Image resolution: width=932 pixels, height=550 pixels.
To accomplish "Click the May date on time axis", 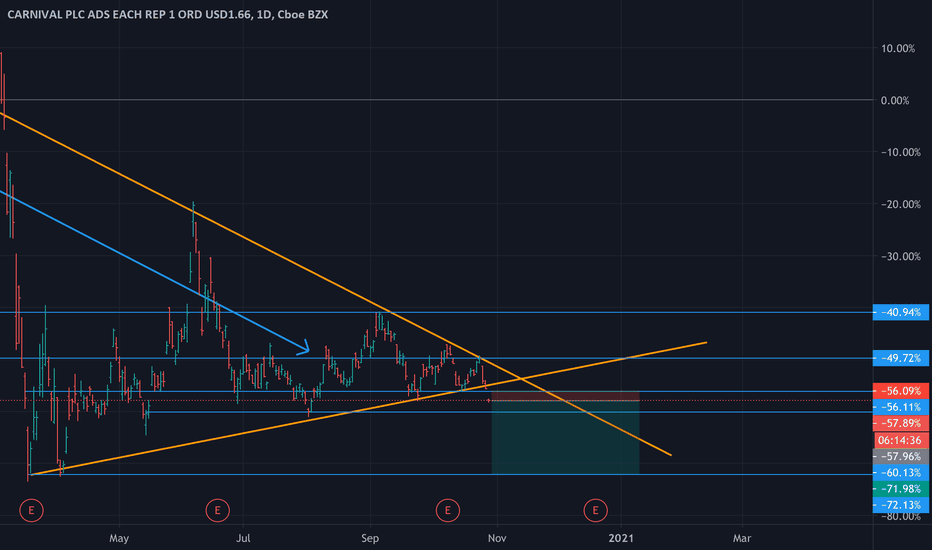I will coord(119,538).
